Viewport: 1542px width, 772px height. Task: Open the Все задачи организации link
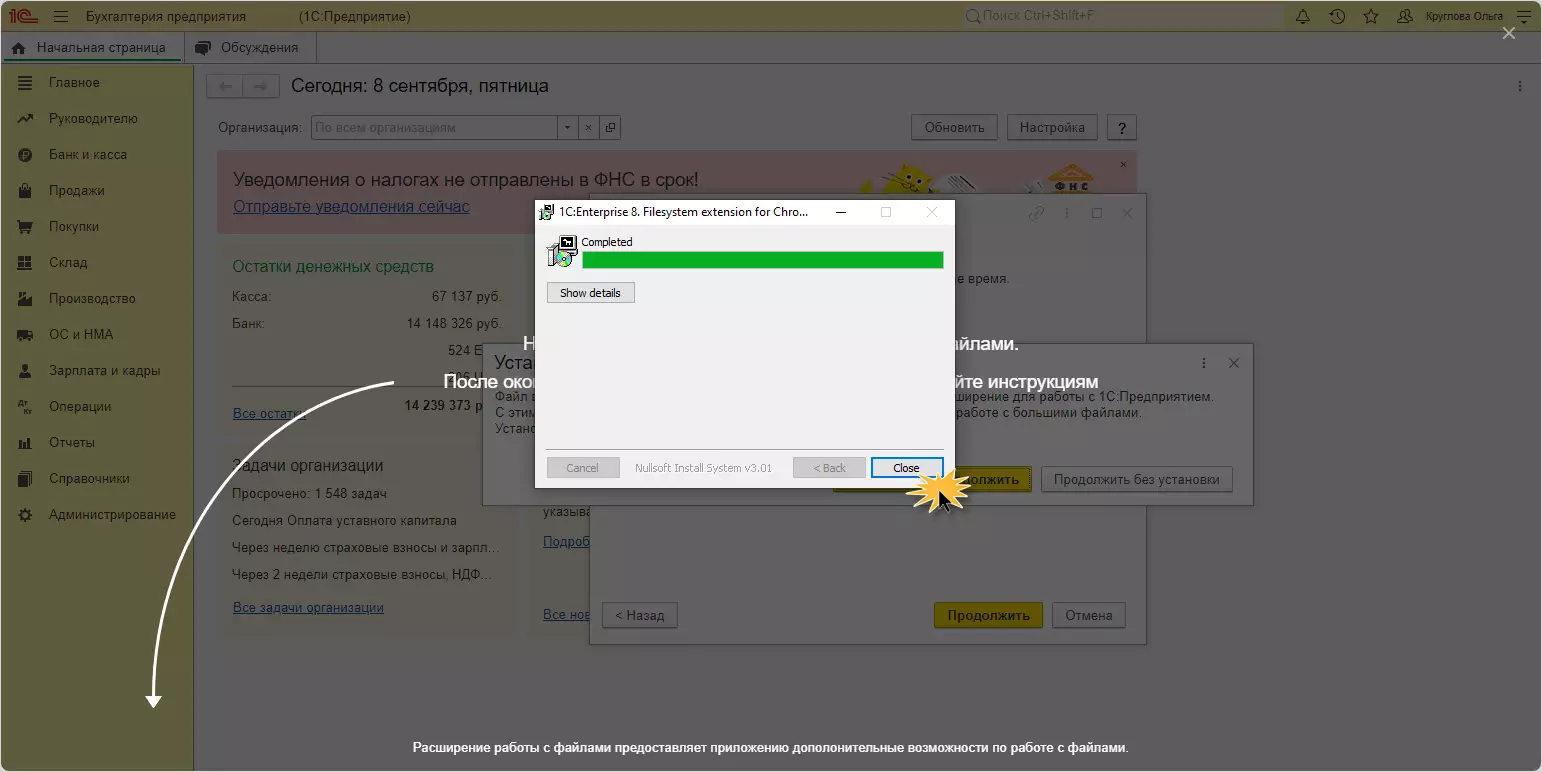tap(308, 608)
